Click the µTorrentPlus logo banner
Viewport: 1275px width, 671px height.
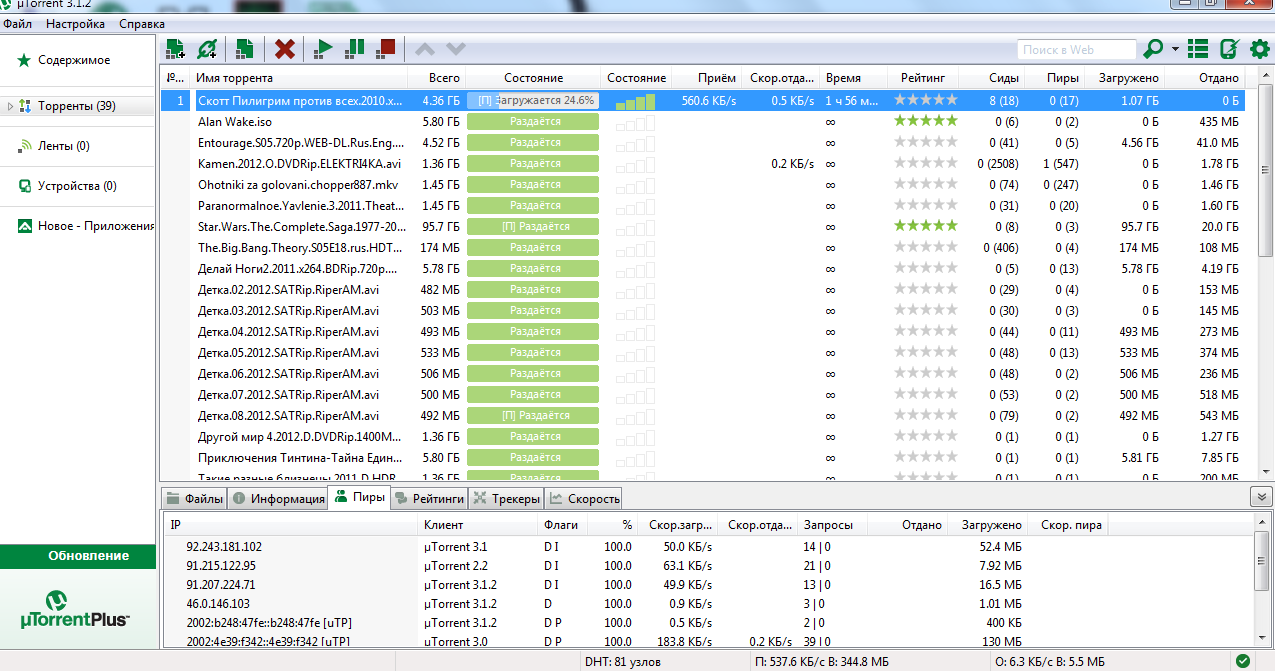click(77, 609)
